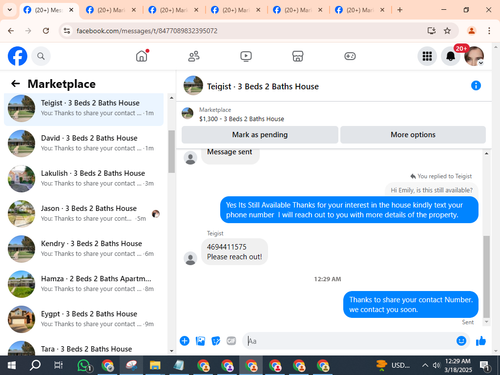Open the Jason 3 Beds 2 Baths conversation
The width and height of the screenshot is (500, 375).
[84, 214]
